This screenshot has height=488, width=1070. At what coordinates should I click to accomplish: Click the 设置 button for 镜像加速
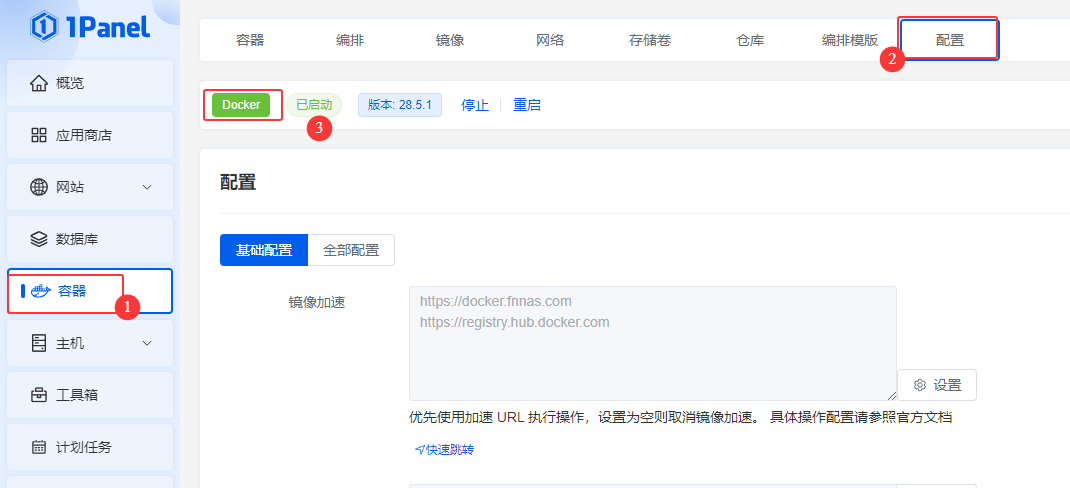pyautogui.click(x=937, y=385)
